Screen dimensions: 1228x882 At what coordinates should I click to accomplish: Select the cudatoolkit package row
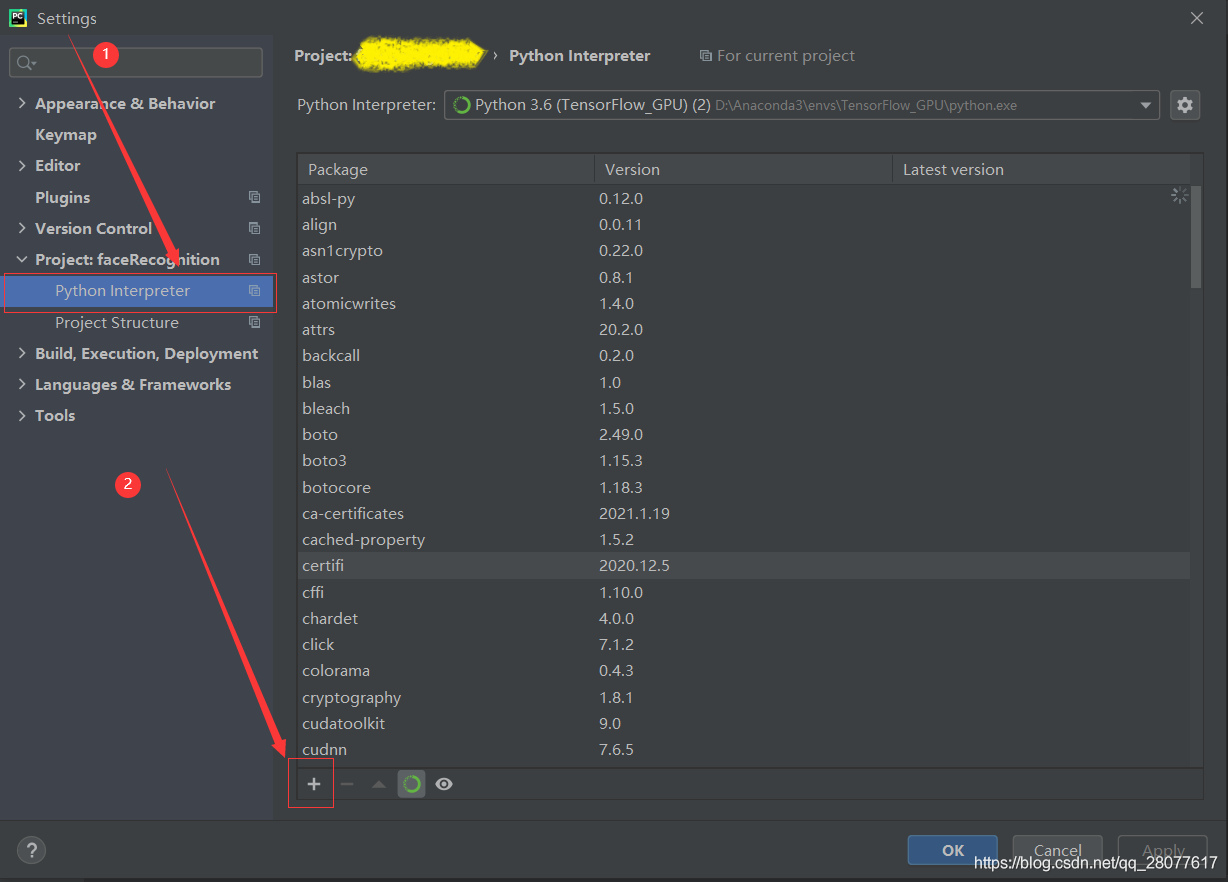click(x=743, y=723)
